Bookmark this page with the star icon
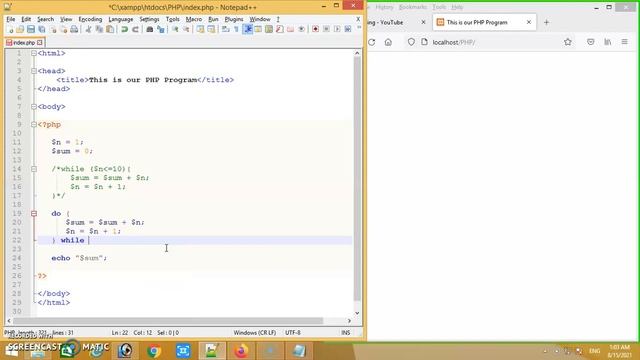The width and height of the screenshot is (640, 360). pos(568,42)
